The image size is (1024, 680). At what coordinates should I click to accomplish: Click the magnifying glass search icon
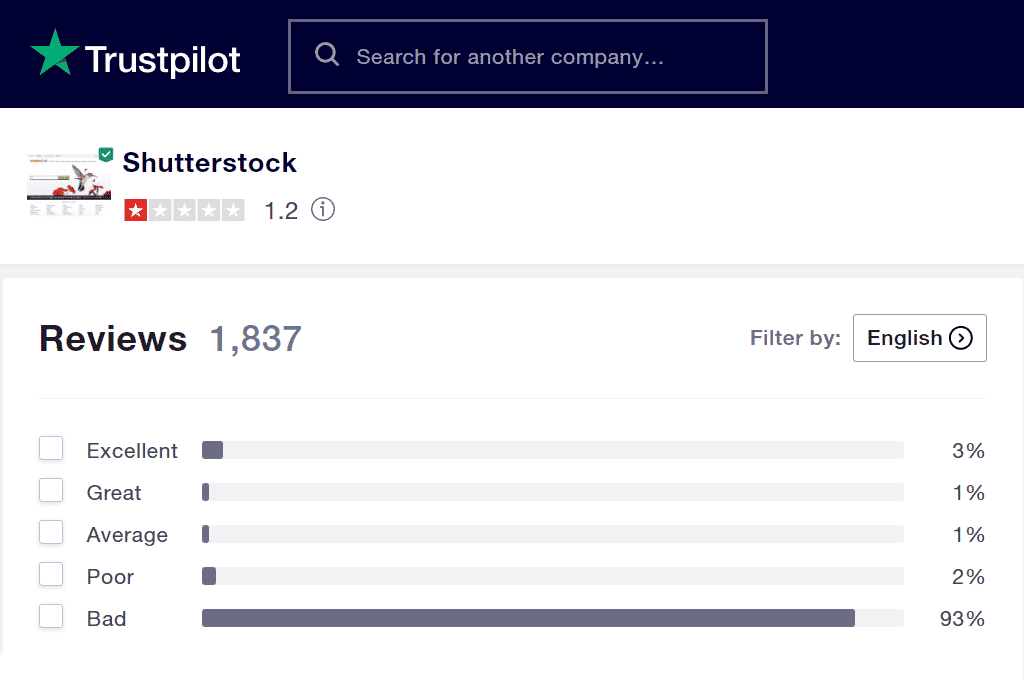[327, 54]
